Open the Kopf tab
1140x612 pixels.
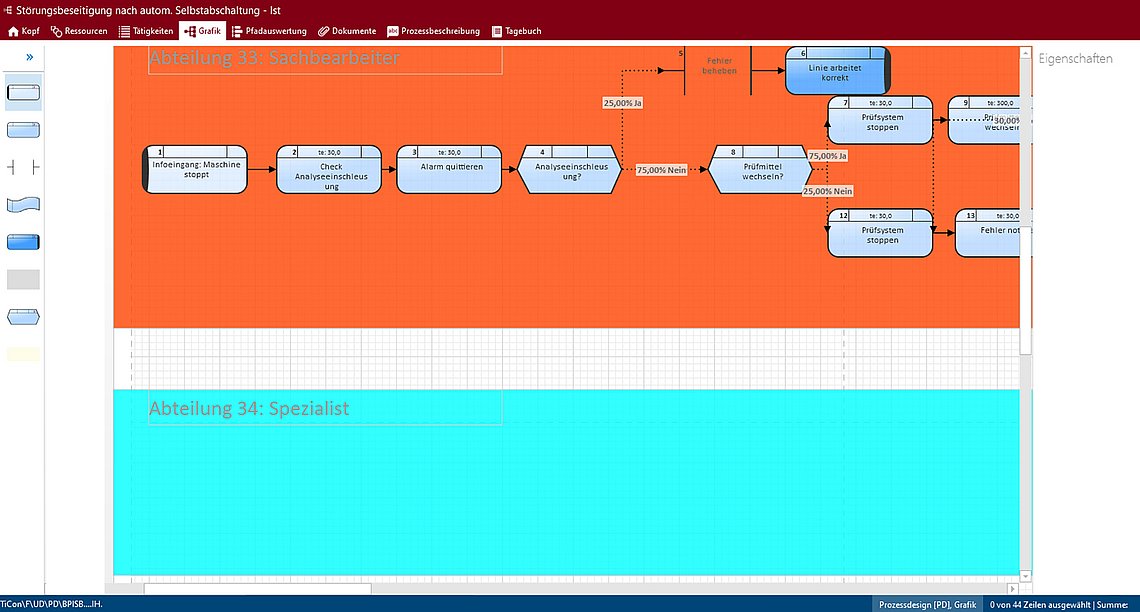(x=24, y=31)
